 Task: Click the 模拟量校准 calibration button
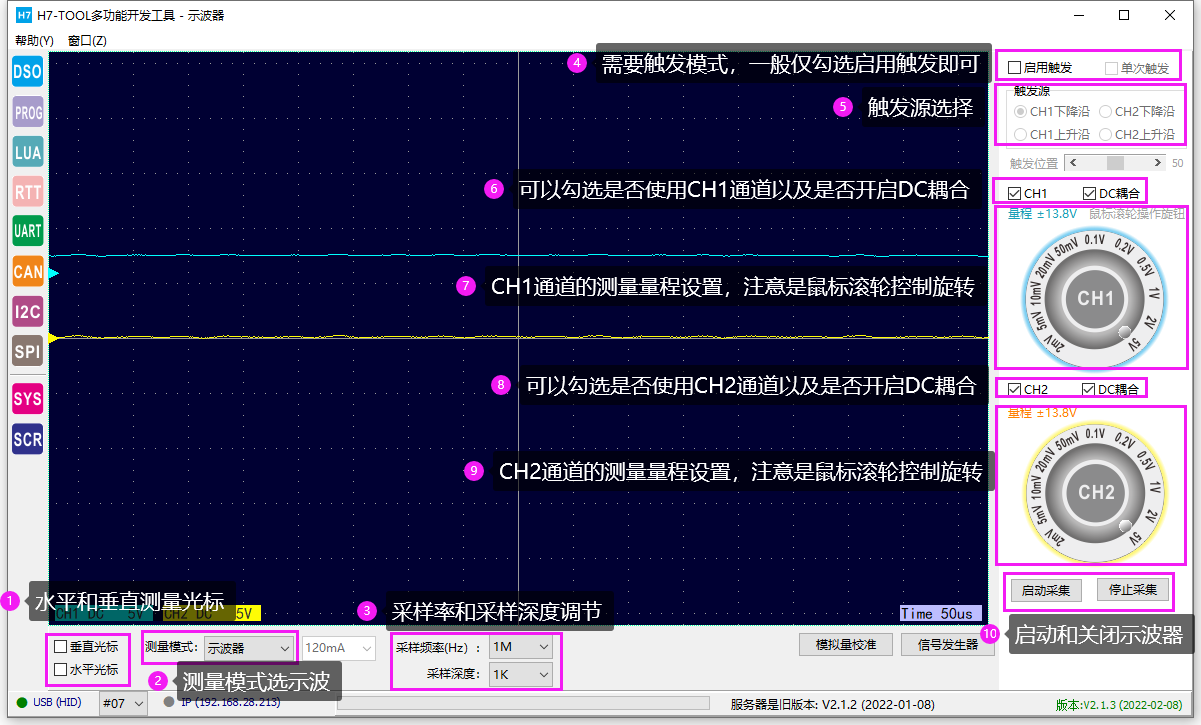846,645
